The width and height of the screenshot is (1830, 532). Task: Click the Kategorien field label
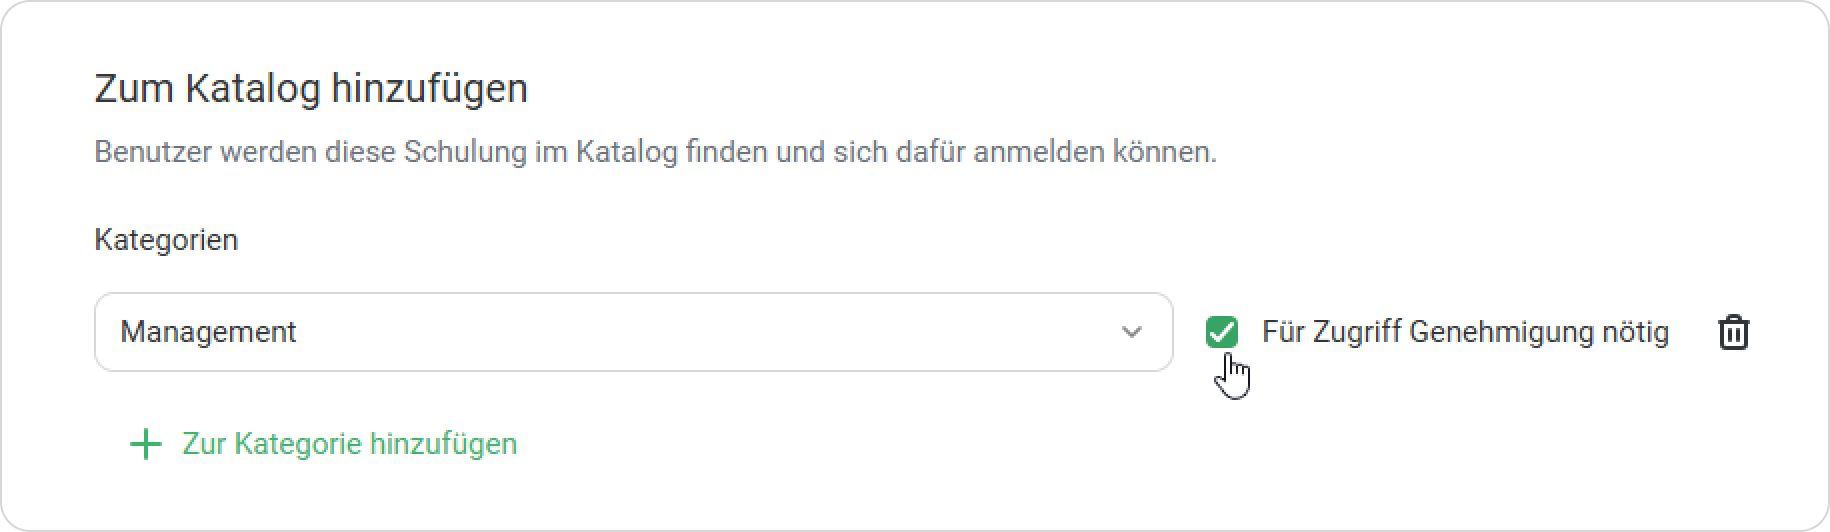pos(166,240)
